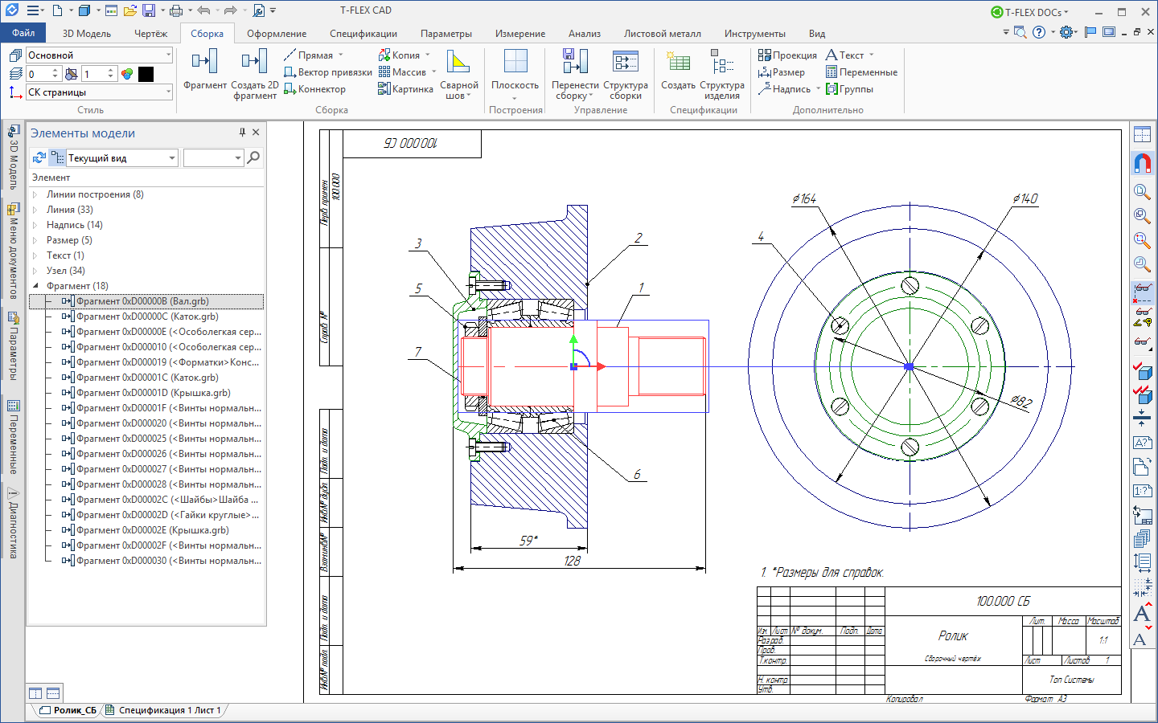This screenshot has width=1158, height=723.
Task: Pin the Элементы модели panel
Action: click(x=242, y=132)
